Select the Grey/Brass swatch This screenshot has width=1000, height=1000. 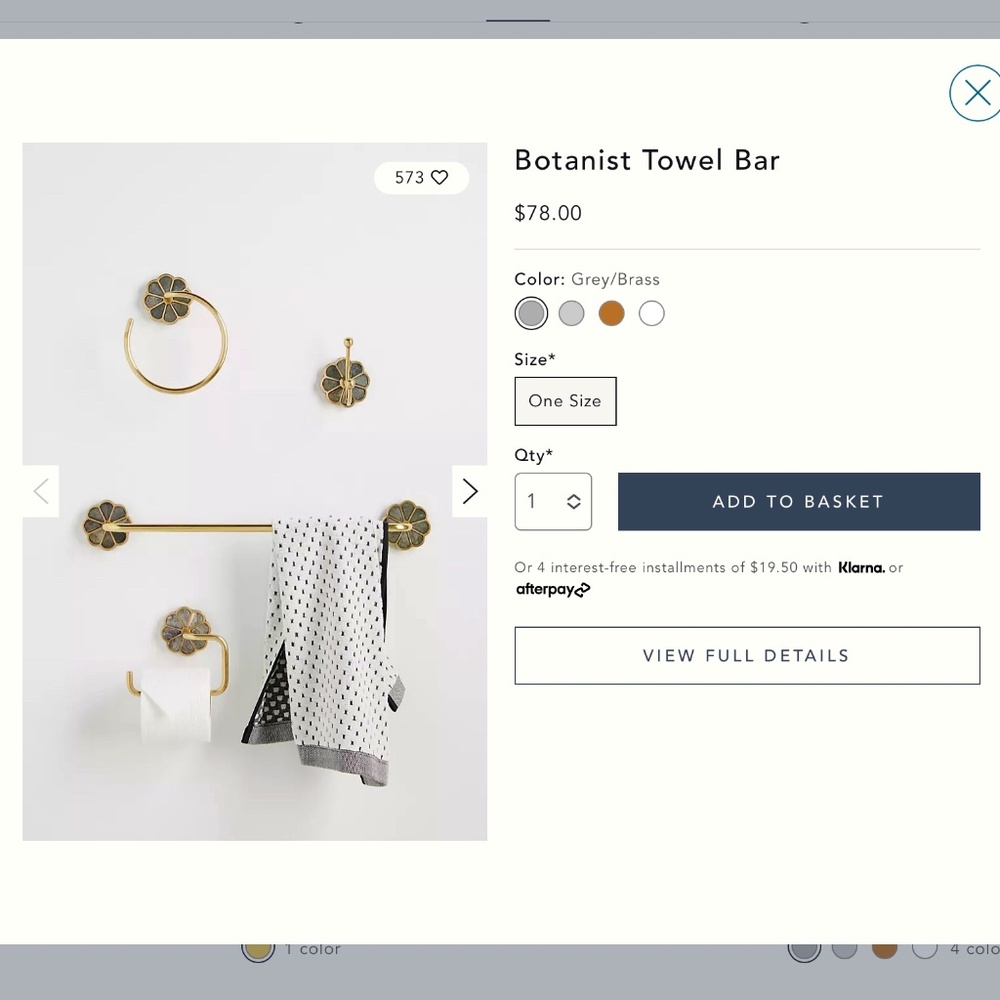pos(531,313)
